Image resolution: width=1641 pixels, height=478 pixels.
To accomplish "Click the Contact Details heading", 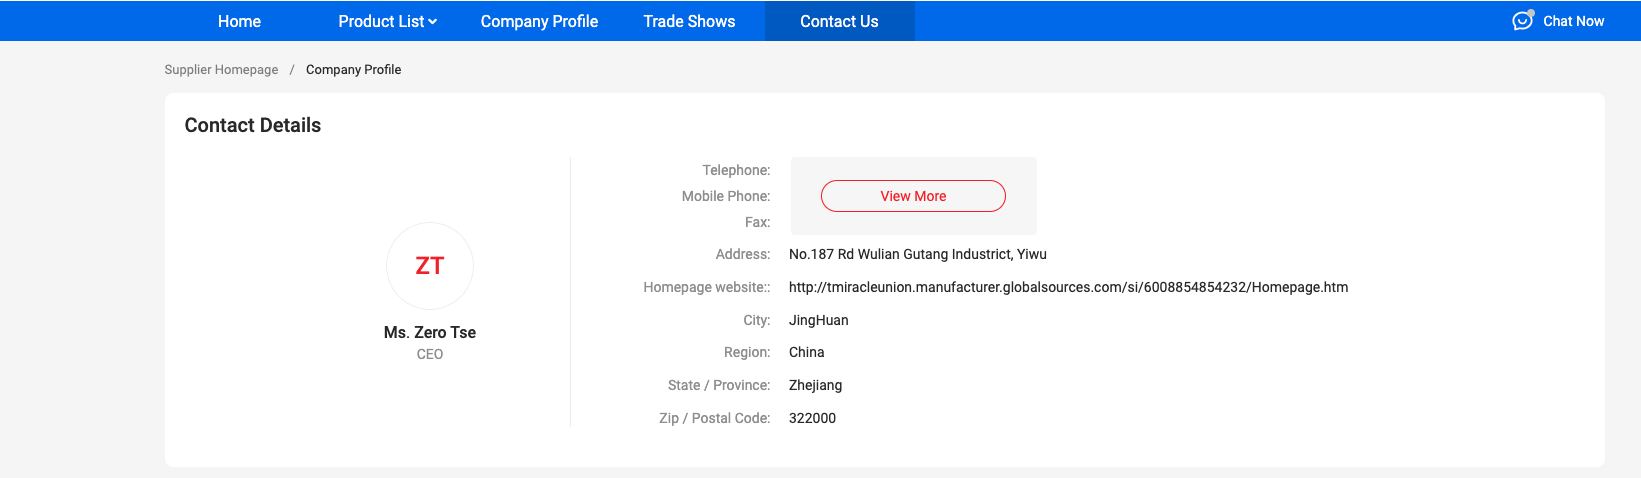I will click(x=253, y=125).
